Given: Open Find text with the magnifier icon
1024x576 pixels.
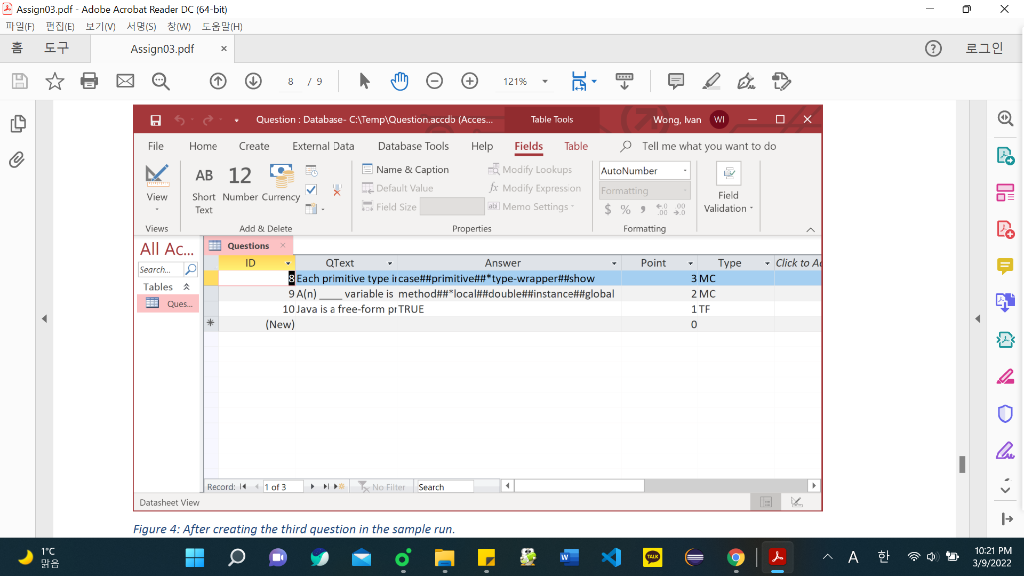Looking at the screenshot, I should (x=161, y=81).
